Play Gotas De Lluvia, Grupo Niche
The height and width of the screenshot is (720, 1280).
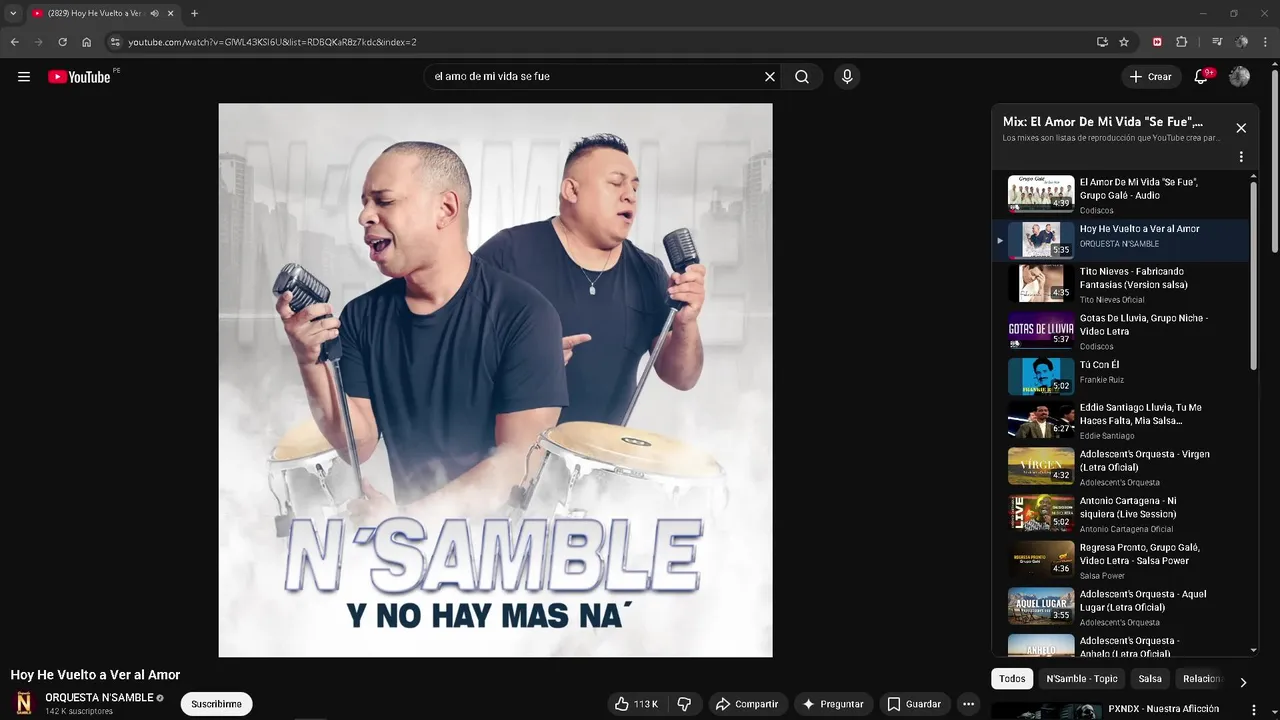coord(1120,331)
